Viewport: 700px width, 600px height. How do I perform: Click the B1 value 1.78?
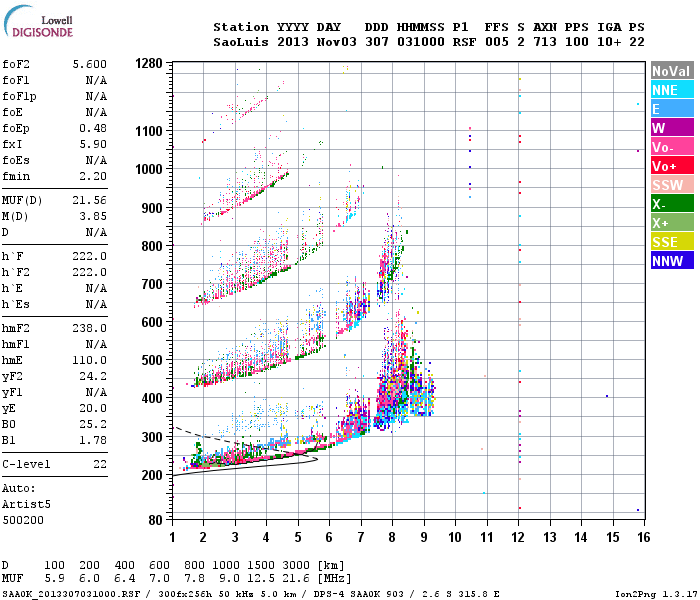coord(93,440)
